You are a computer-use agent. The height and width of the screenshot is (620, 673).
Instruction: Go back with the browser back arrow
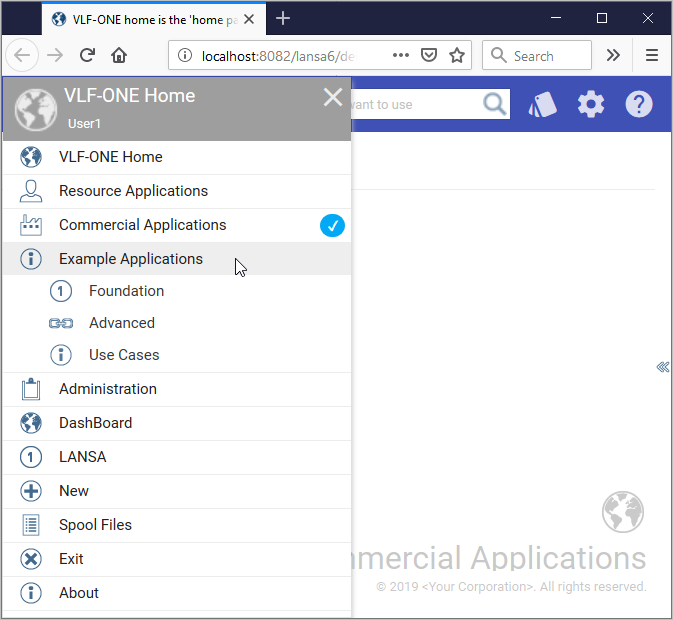pyautogui.click(x=22, y=55)
